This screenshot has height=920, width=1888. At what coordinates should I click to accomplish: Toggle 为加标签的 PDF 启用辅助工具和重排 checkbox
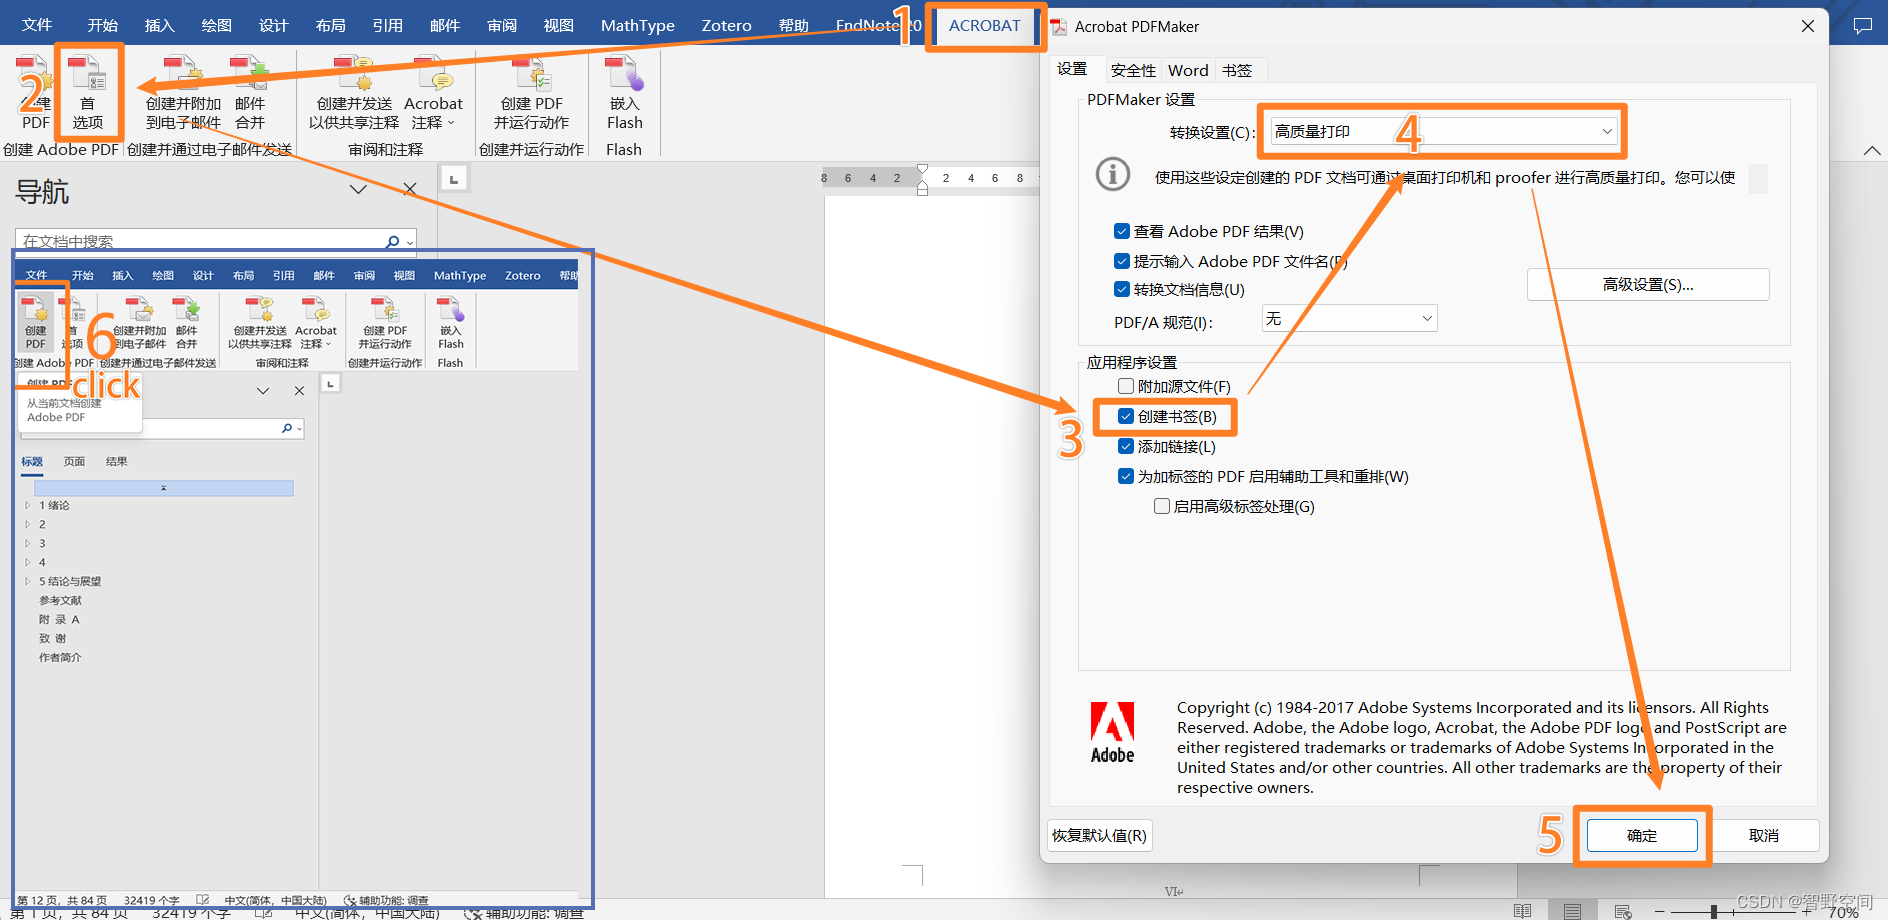(x=1126, y=476)
